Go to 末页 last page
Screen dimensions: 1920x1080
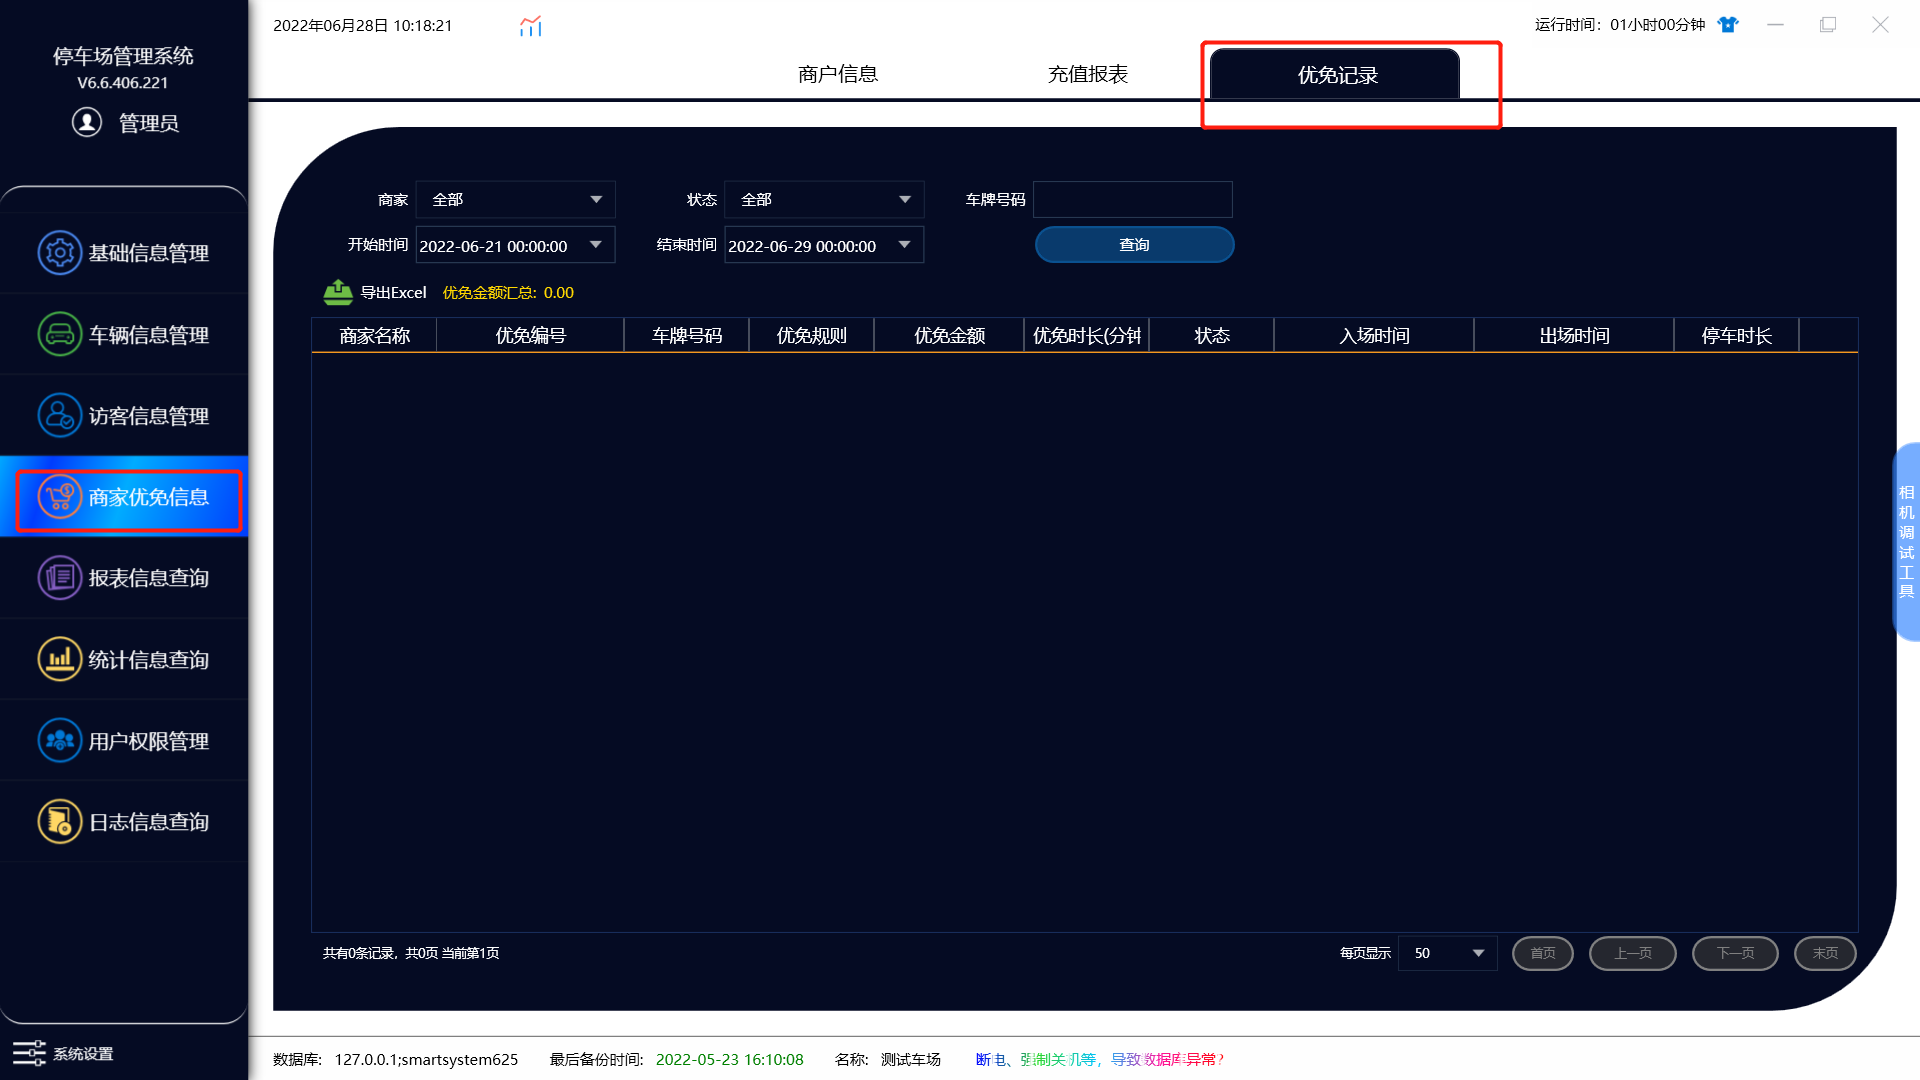[1825, 953]
